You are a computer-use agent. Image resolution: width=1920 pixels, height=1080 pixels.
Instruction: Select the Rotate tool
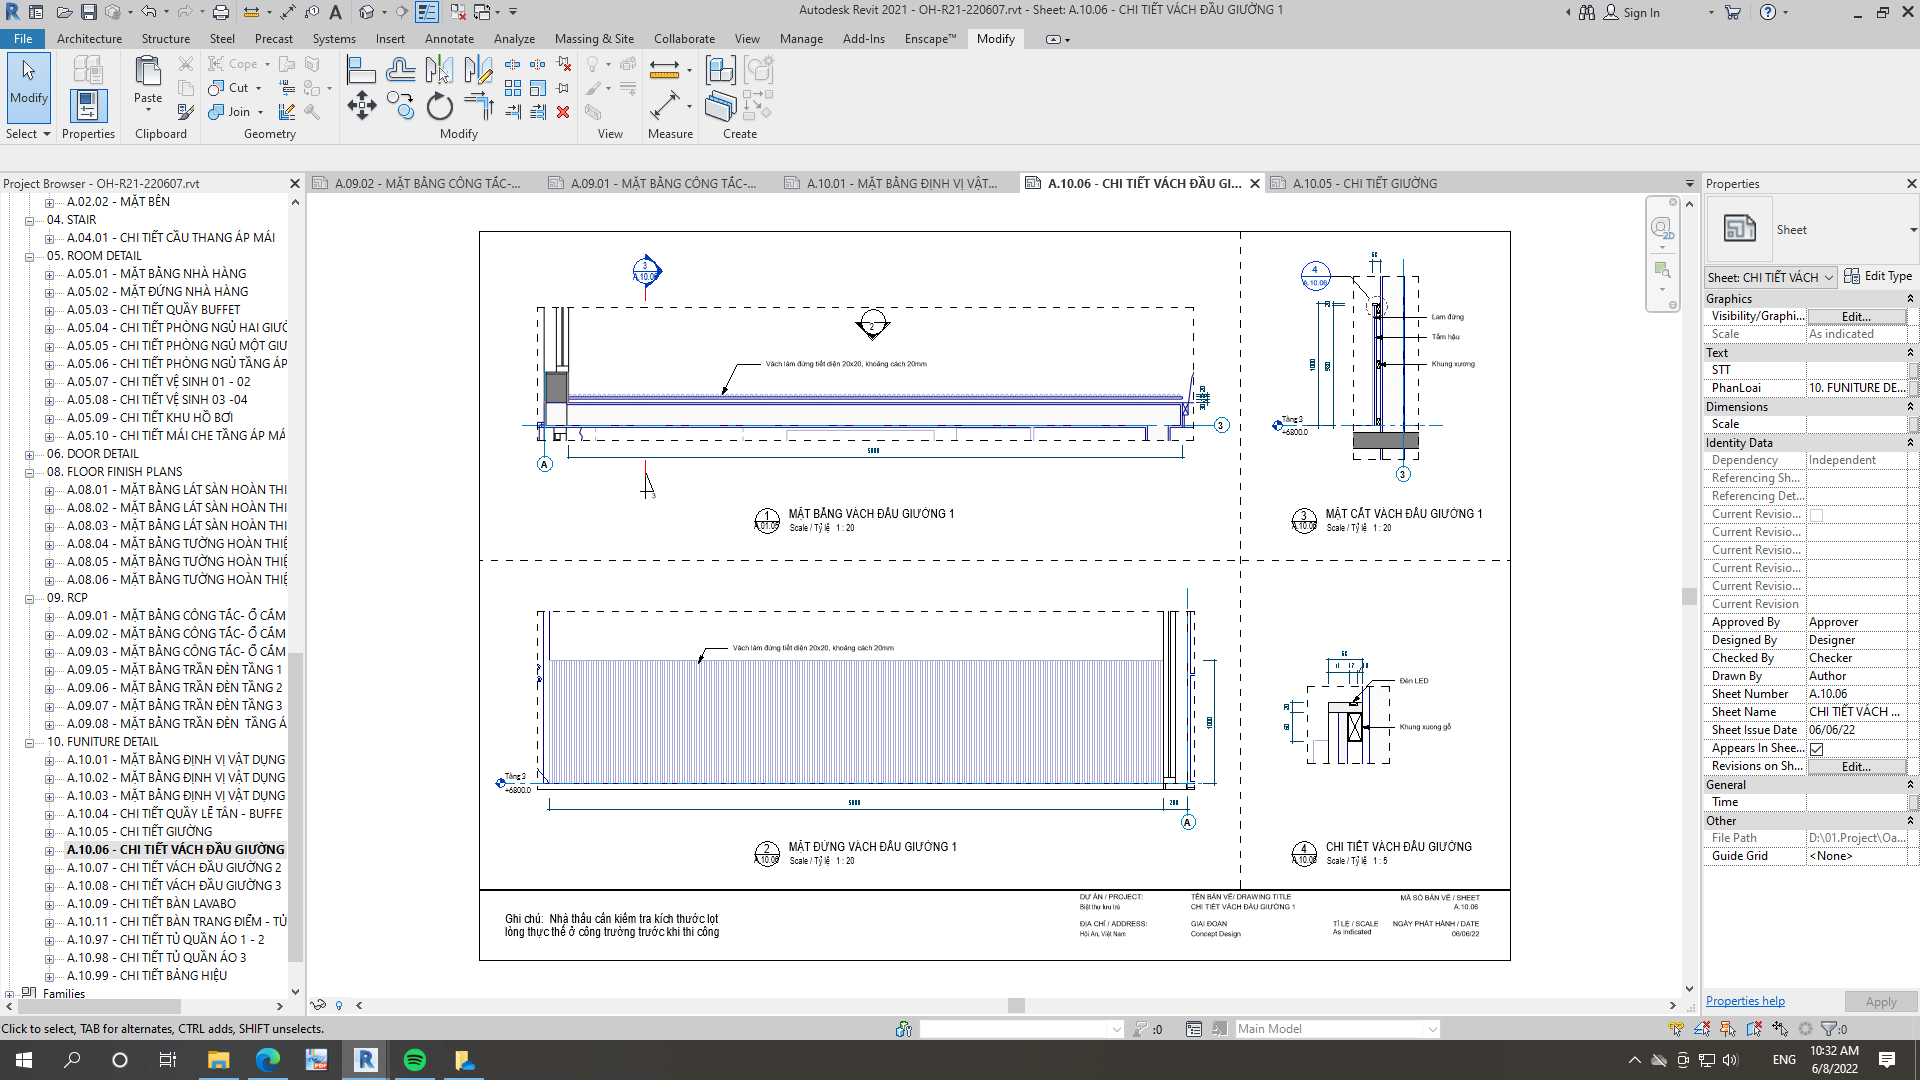439,106
